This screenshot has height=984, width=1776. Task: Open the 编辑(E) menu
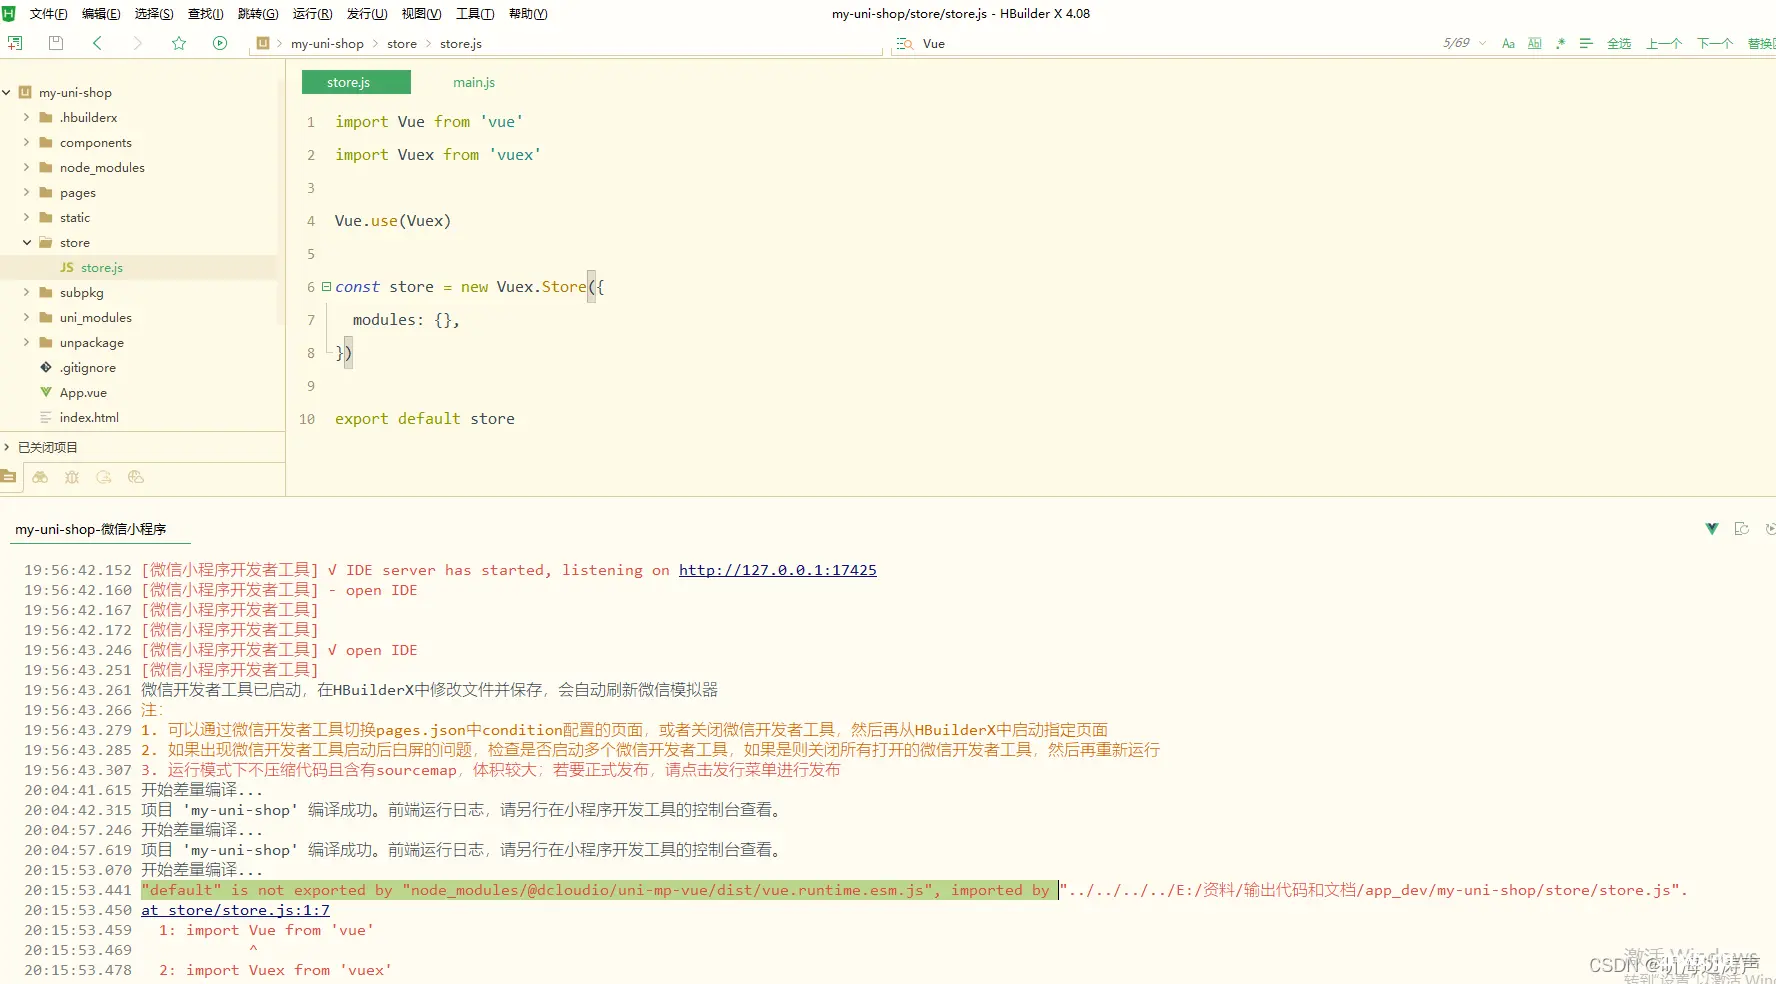[x=101, y=14]
